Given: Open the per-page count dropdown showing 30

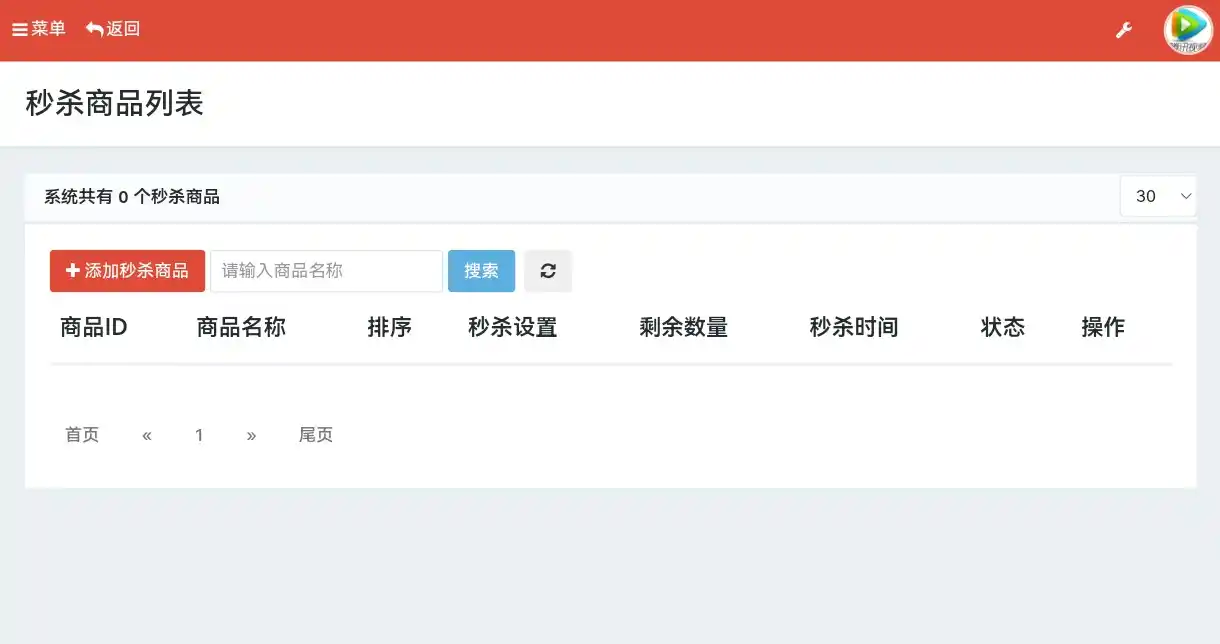Looking at the screenshot, I should coord(1158,196).
